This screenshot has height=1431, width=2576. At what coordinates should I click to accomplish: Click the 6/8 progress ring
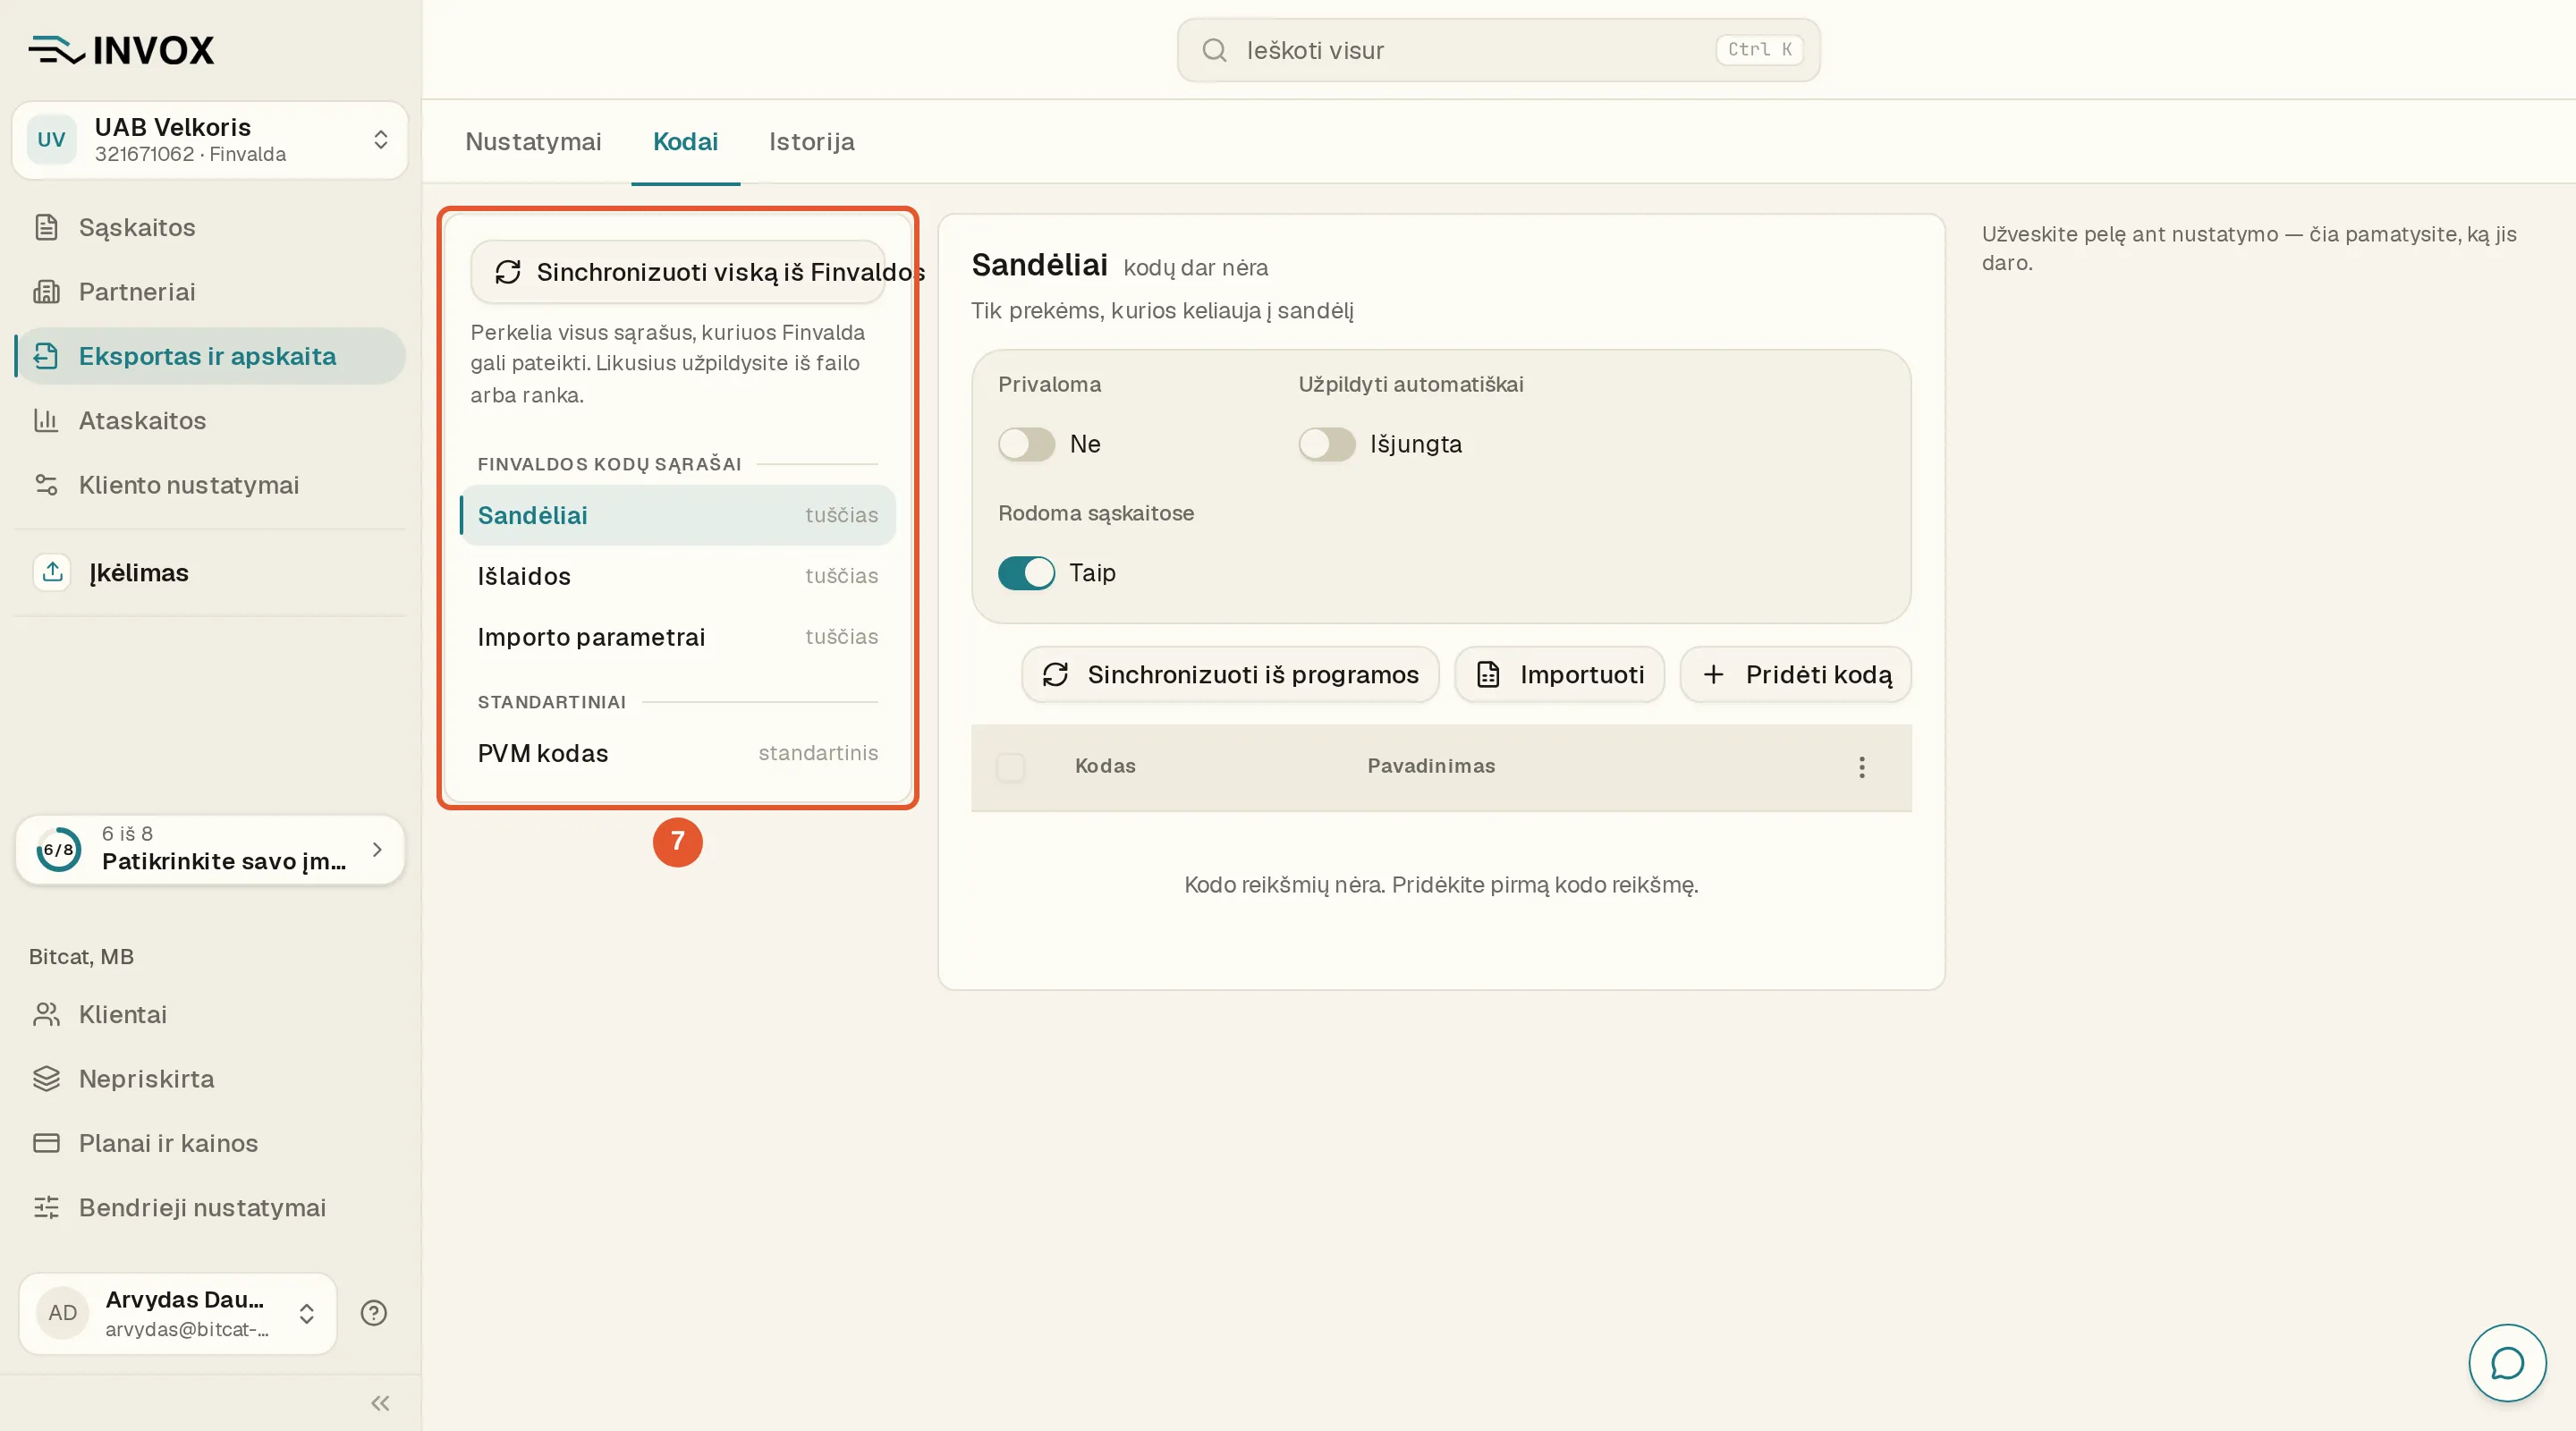pyautogui.click(x=59, y=849)
